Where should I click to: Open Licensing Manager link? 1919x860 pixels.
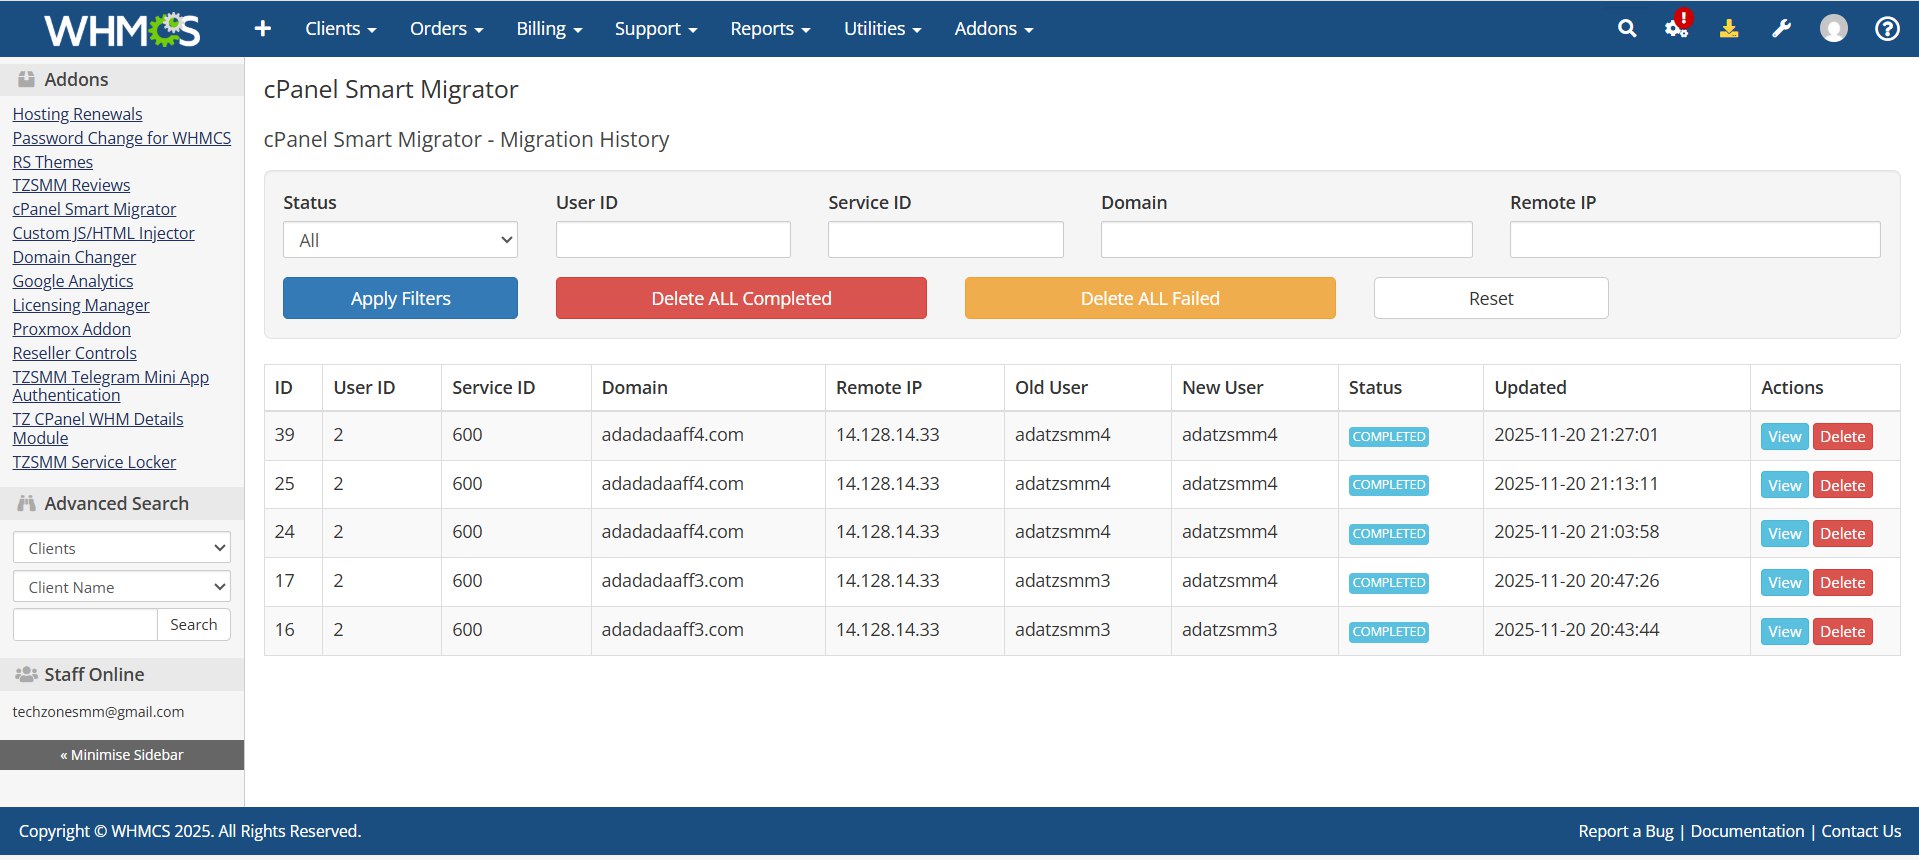click(x=81, y=305)
